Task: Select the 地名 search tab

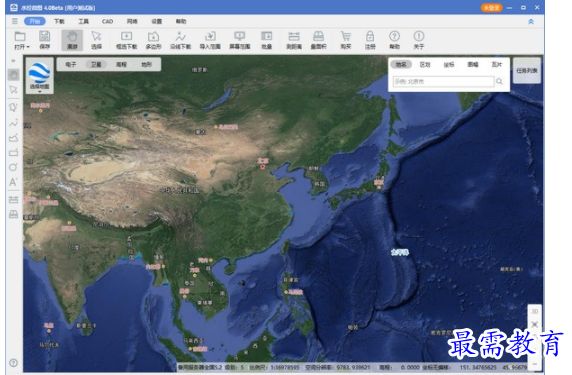Action: (401, 64)
